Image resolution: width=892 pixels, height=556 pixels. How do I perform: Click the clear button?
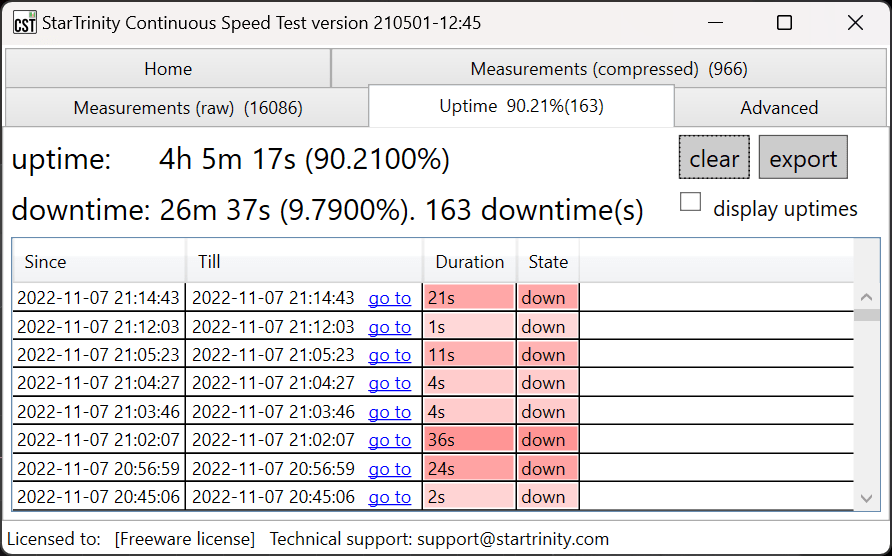[x=714, y=158]
